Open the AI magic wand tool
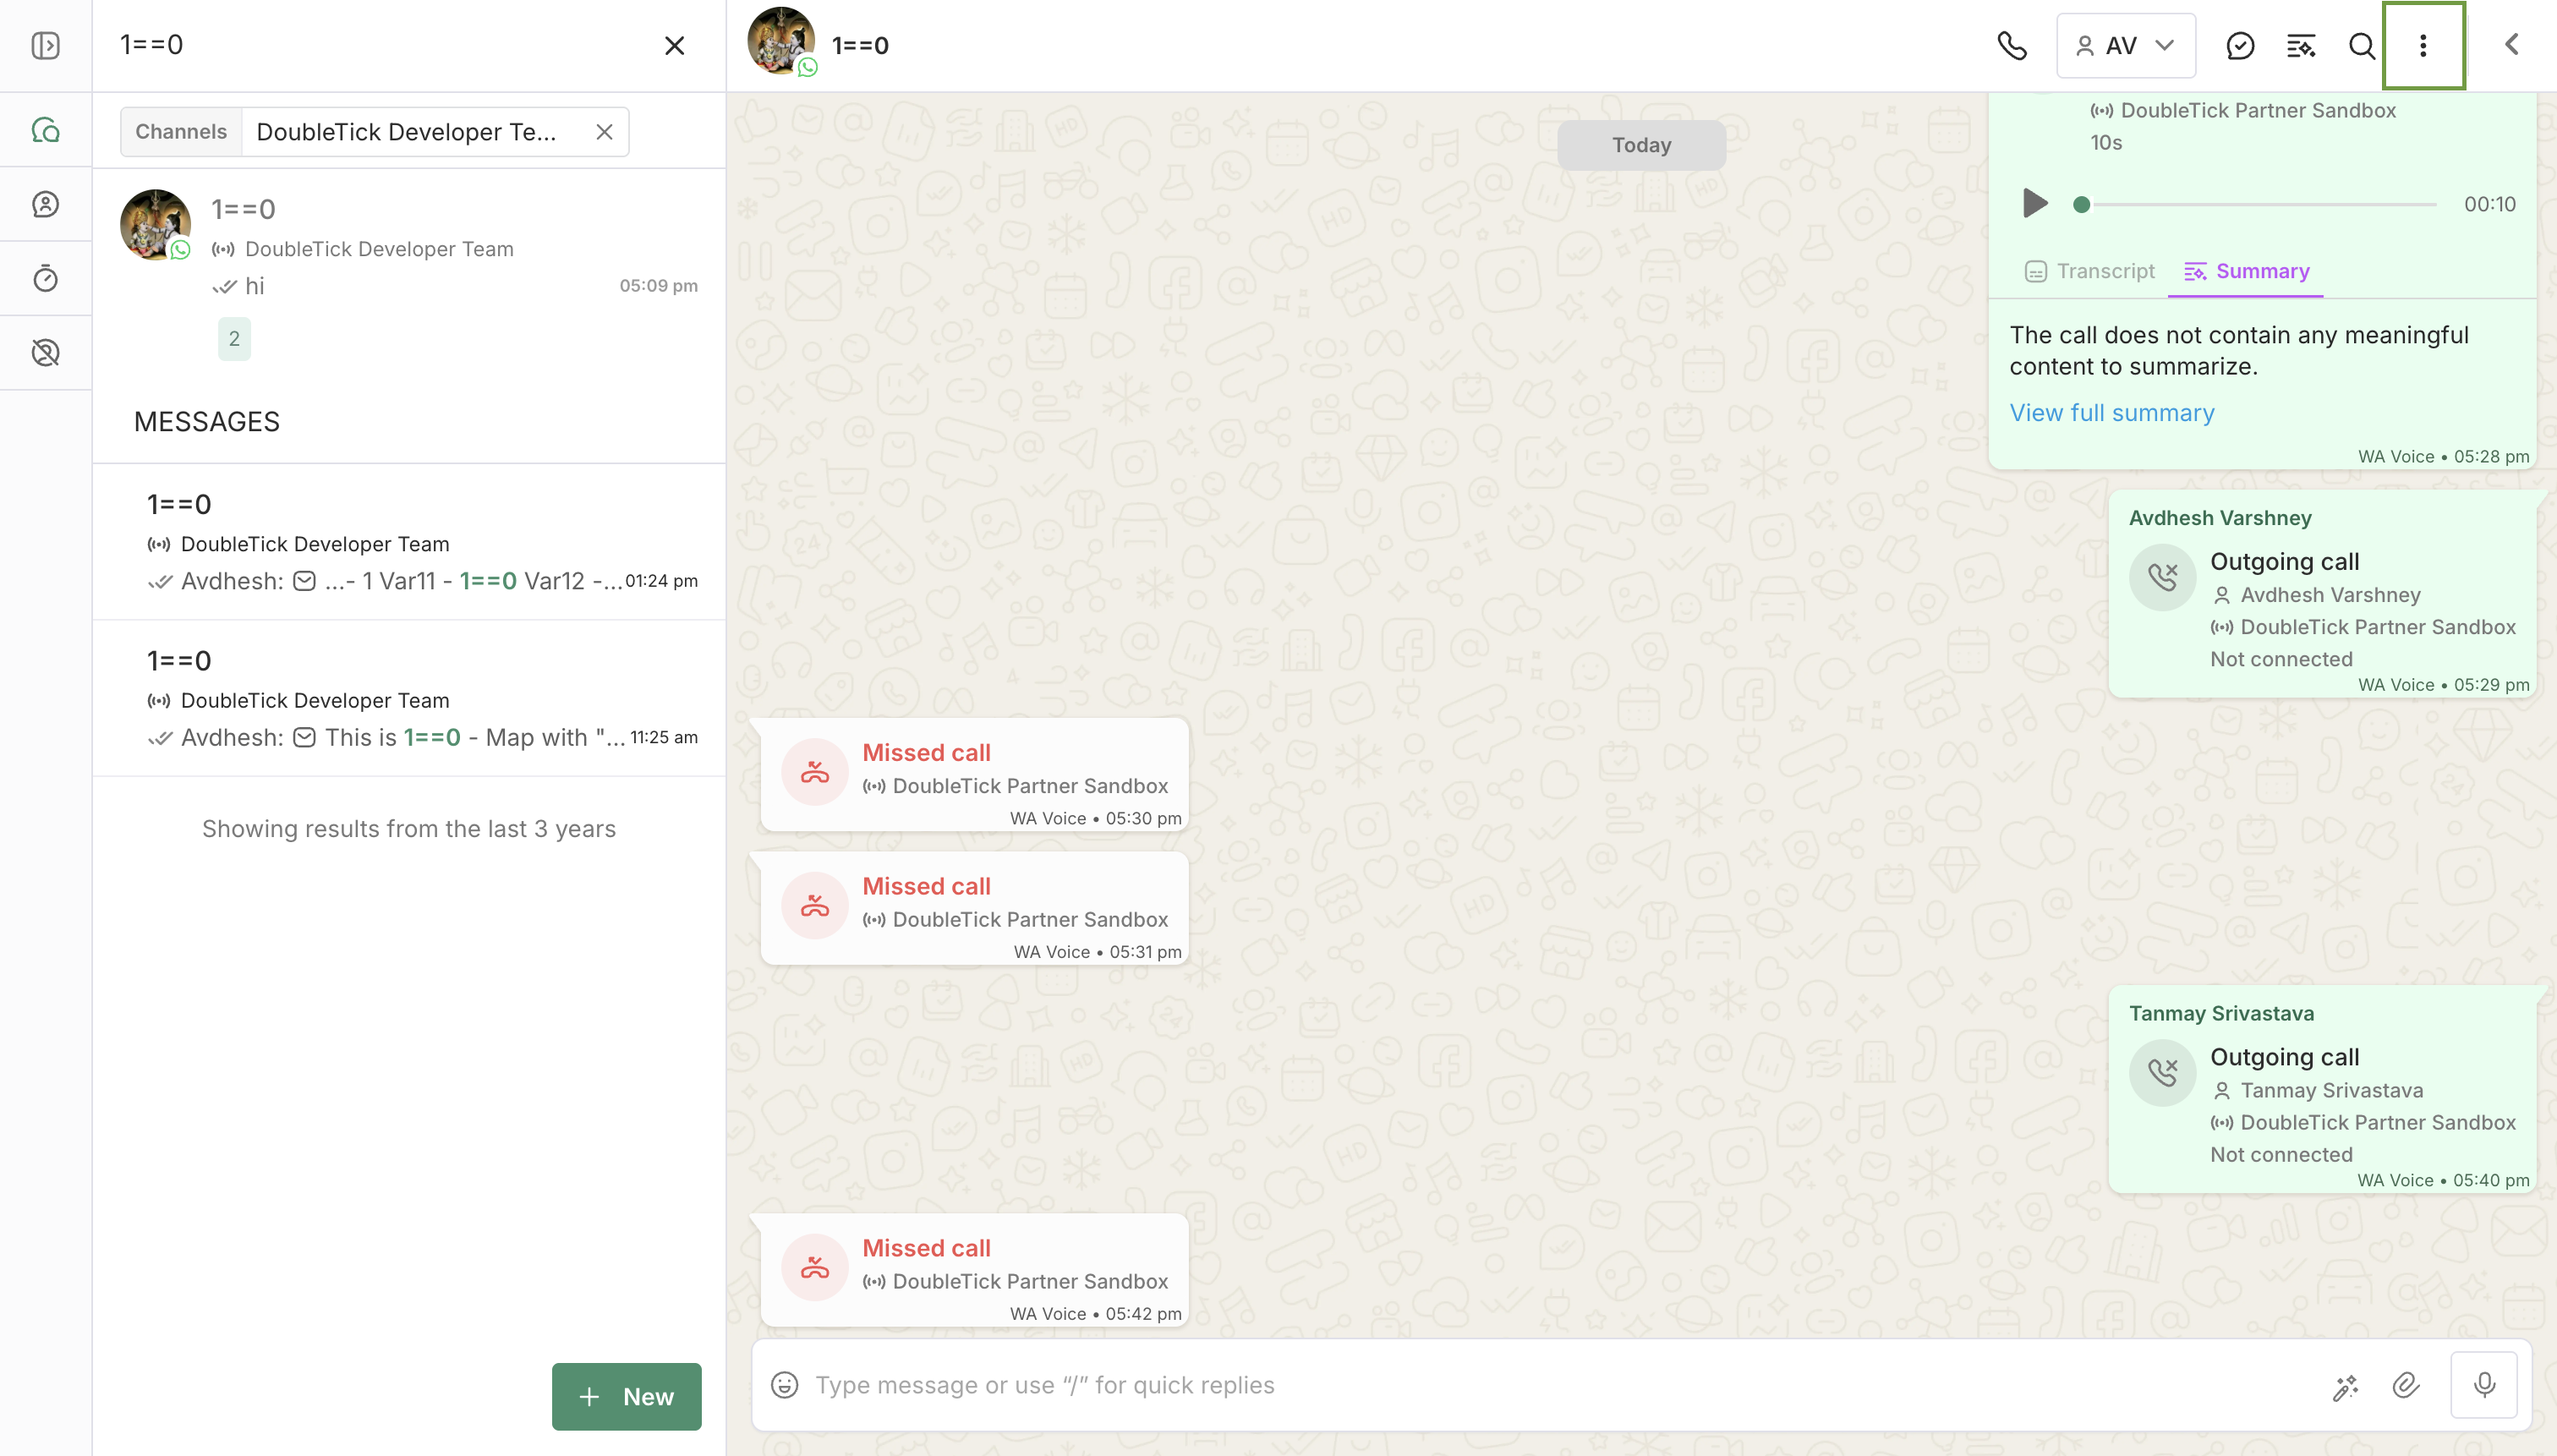Screen dimensions: 2557x1456 (x=2345, y=1386)
